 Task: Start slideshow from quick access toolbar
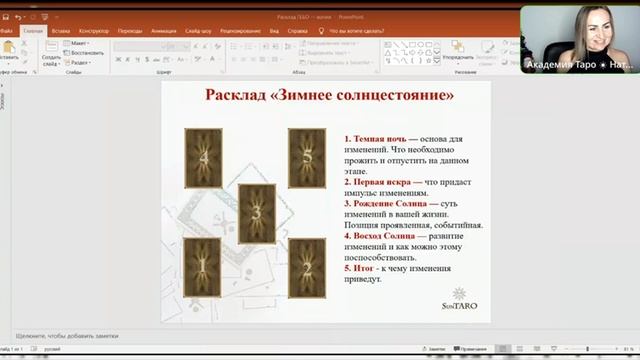pos(44,17)
